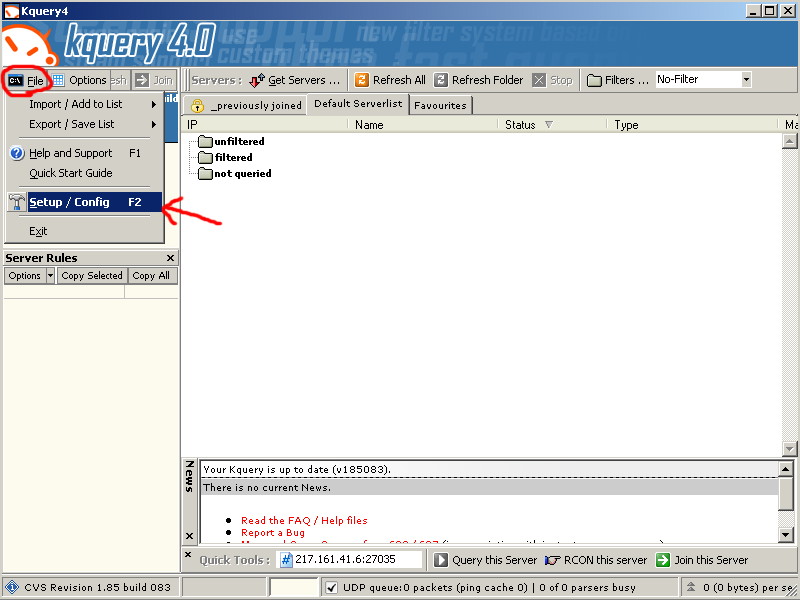Click Refresh Folder button
The width and height of the screenshot is (800, 600).
(x=478, y=80)
